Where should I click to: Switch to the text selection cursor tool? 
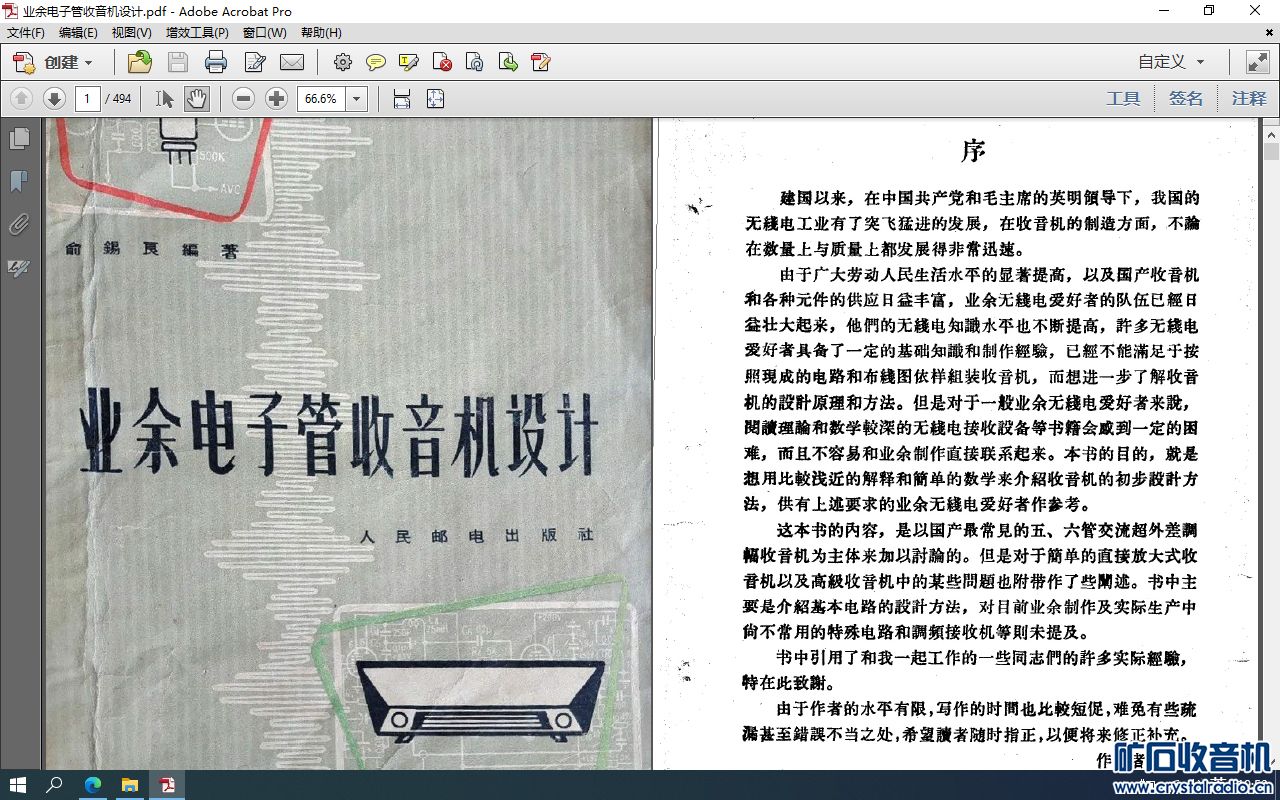[x=165, y=98]
